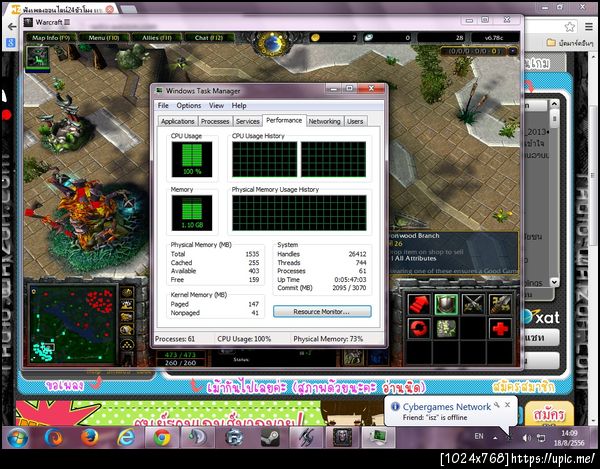Open the Chrome hamburger menu
Image resolution: width=600 pixels, height=469 pixels.
point(589,26)
